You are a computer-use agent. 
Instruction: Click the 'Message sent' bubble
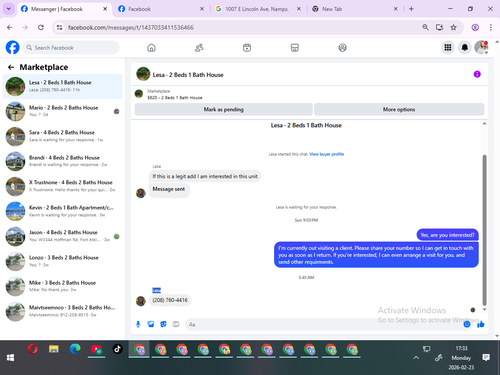click(x=169, y=189)
